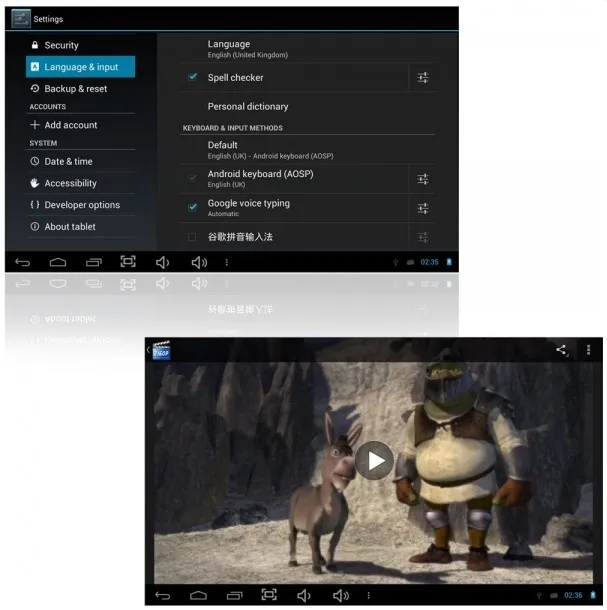
Task: Open Backup & reset settings
Action: [81, 89]
